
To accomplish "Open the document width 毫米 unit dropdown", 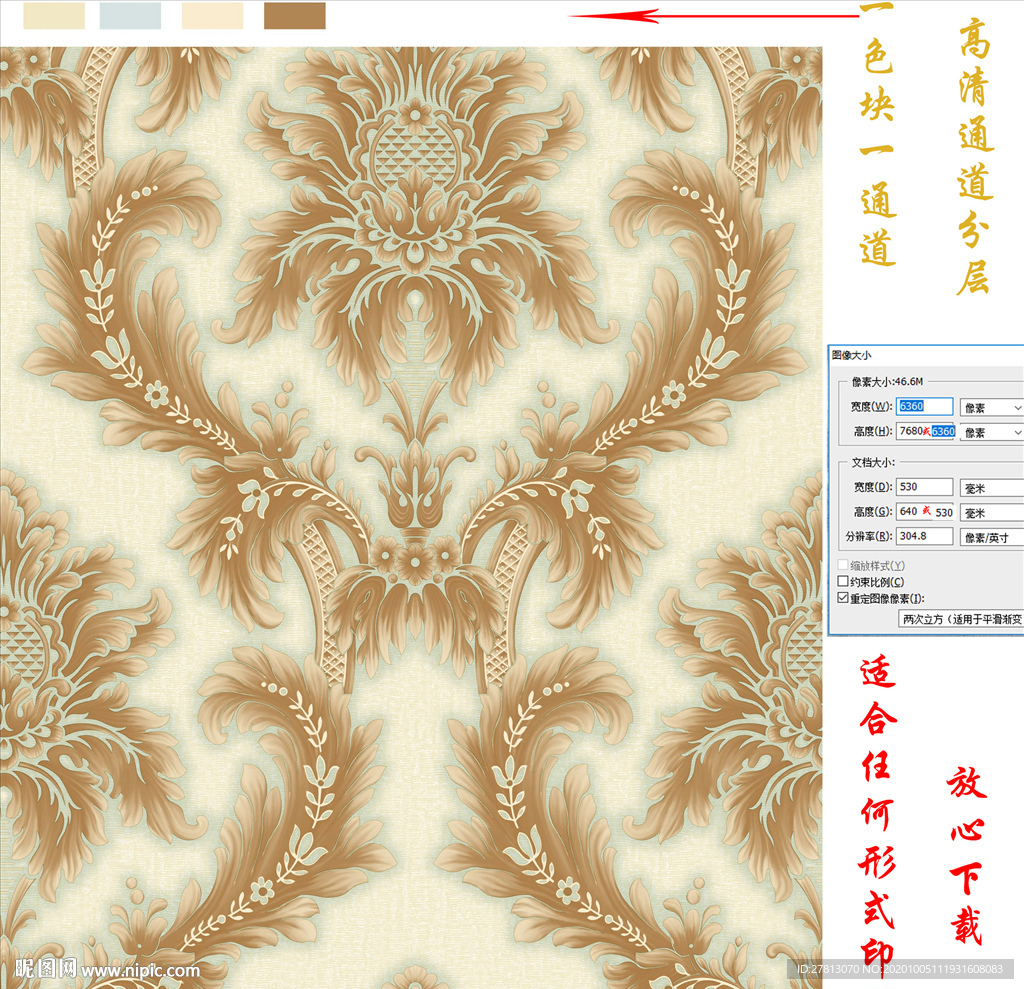I will pyautogui.click(x=991, y=489).
